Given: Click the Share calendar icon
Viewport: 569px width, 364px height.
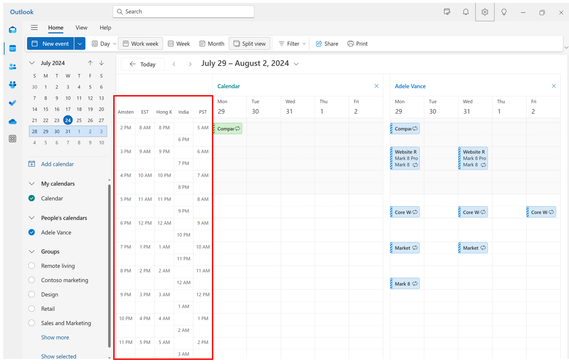Looking at the screenshot, I should 319,44.
